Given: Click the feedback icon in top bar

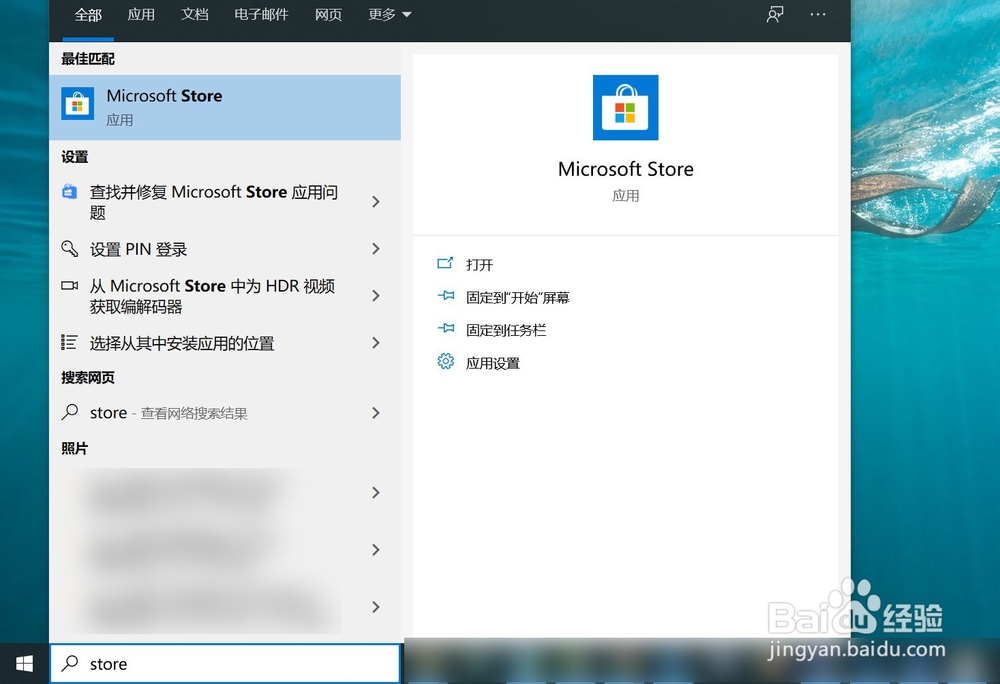Looking at the screenshot, I should (x=775, y=14).
